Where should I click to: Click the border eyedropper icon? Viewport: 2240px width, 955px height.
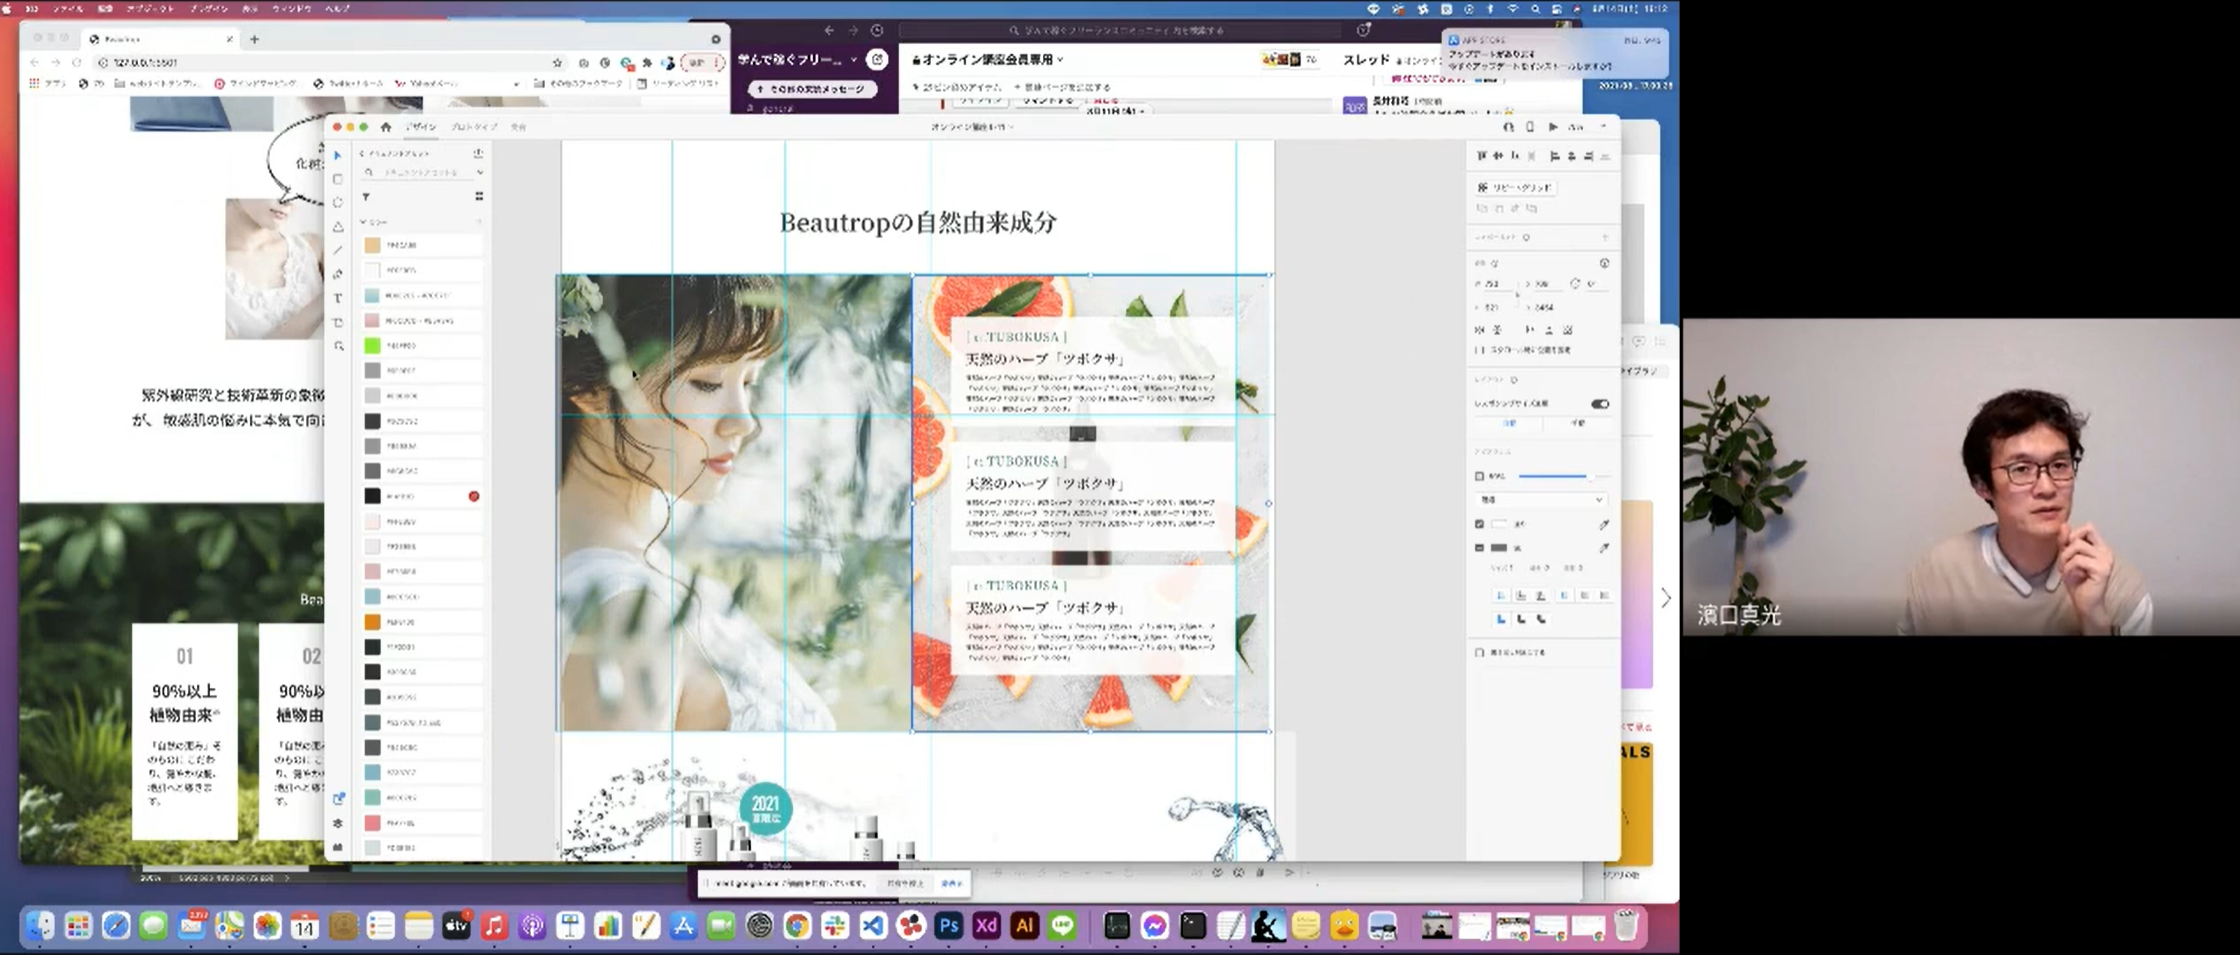point(1604,548)
